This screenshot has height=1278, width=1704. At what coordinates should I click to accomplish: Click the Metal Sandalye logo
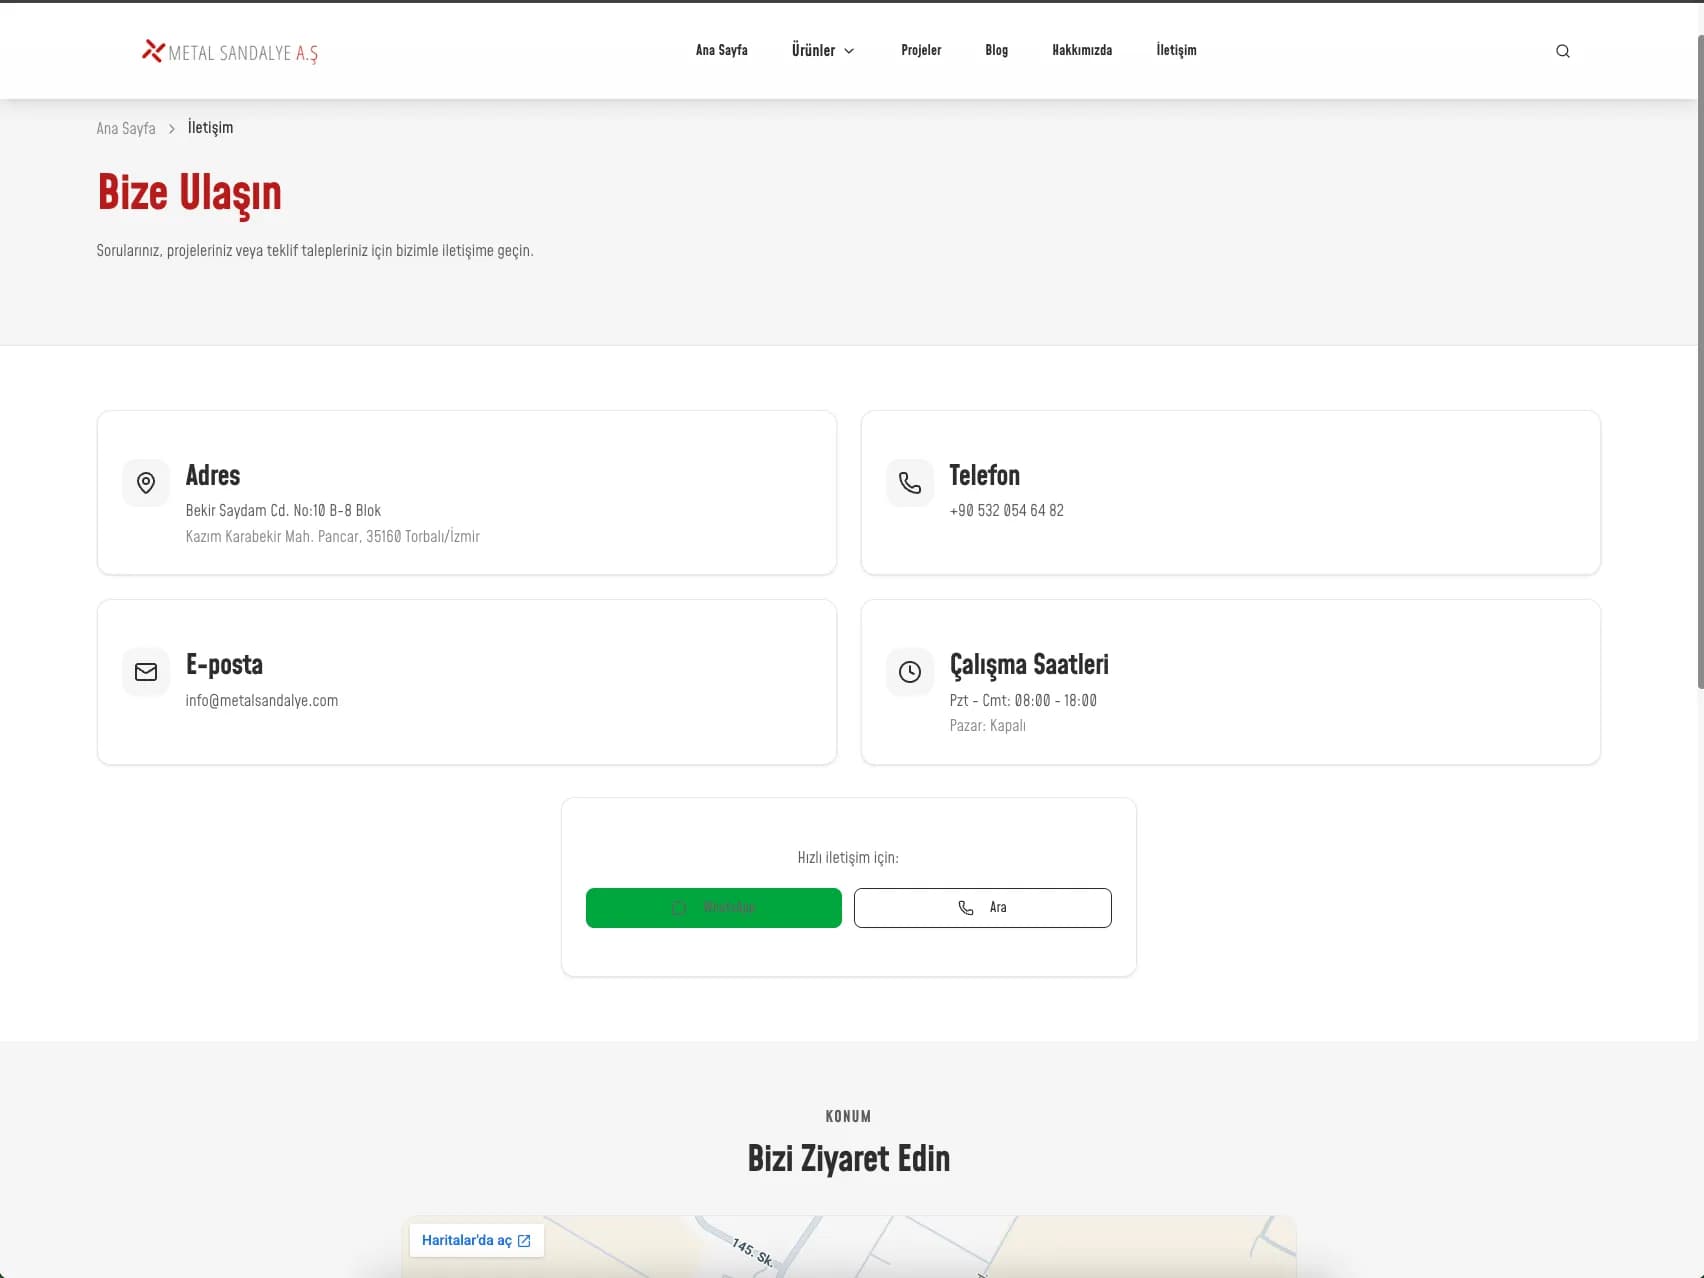[230, 52]
